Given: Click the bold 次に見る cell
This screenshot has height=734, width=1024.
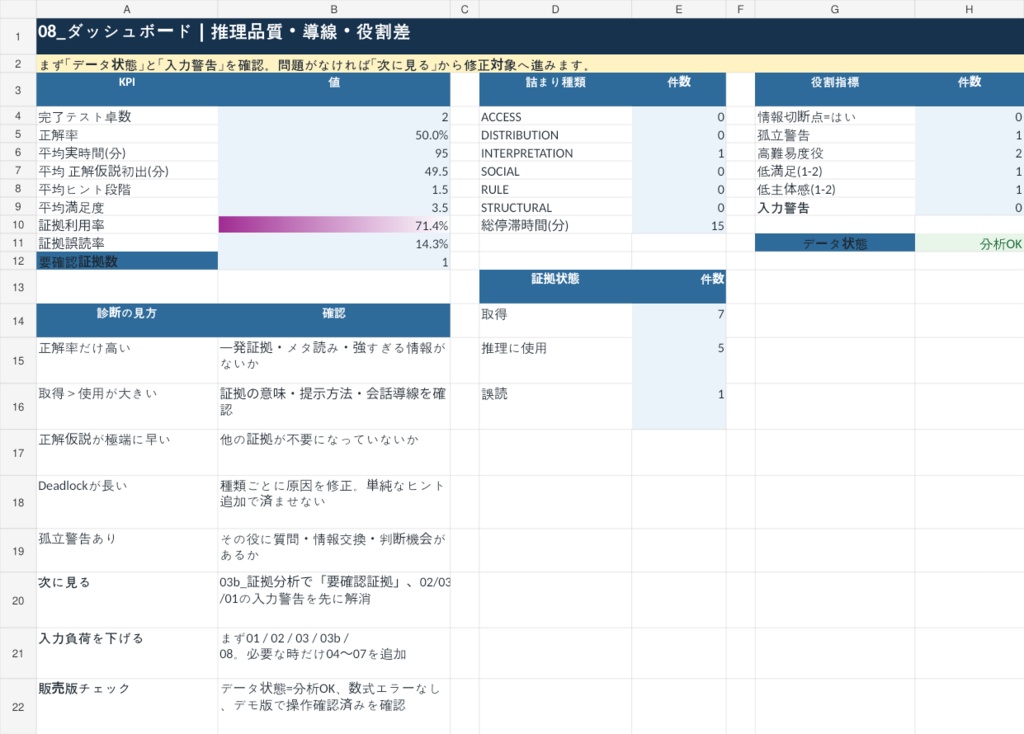Looking at the screenshot, I should (x=127, y=600).
